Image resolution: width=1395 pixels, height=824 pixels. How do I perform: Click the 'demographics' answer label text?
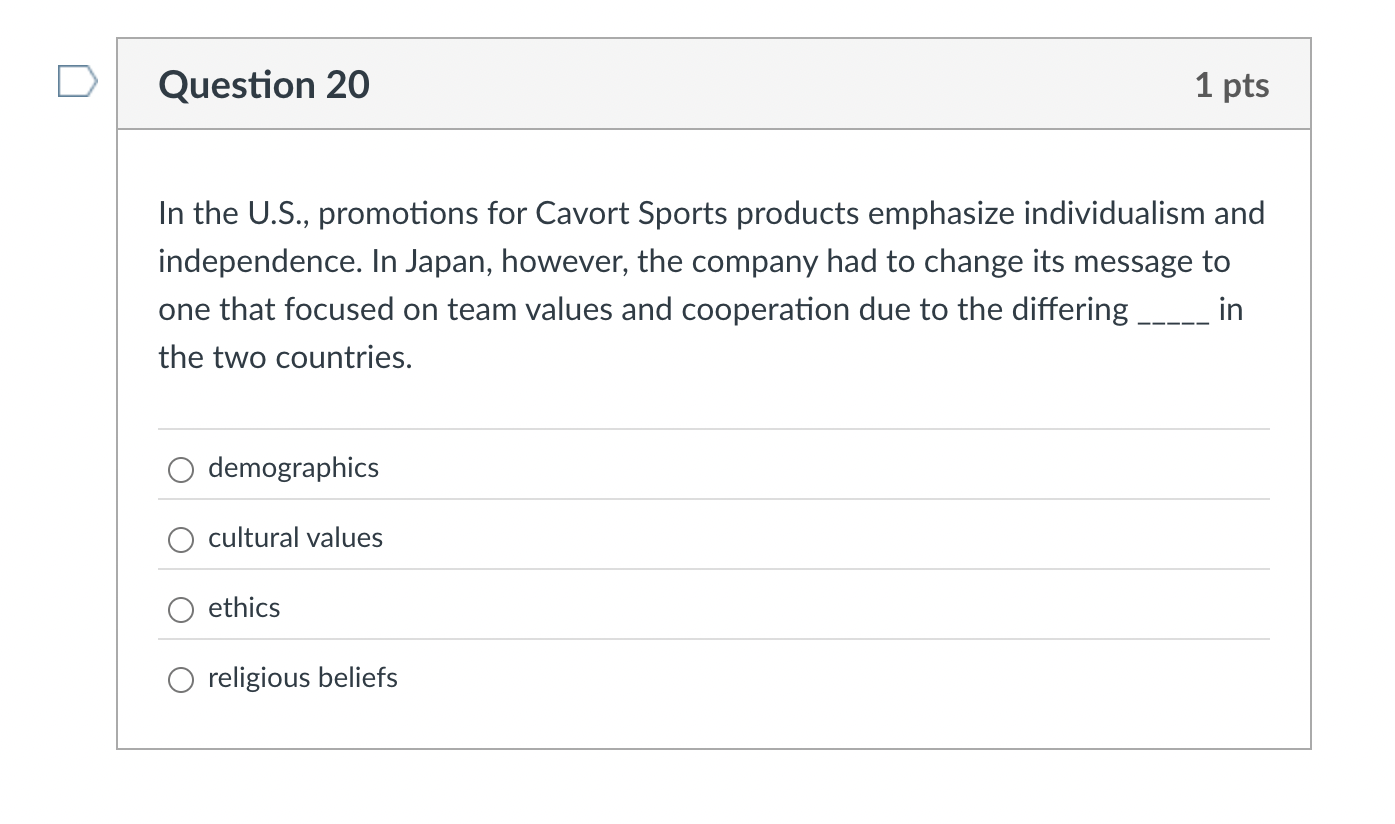(x=293, y=467)
